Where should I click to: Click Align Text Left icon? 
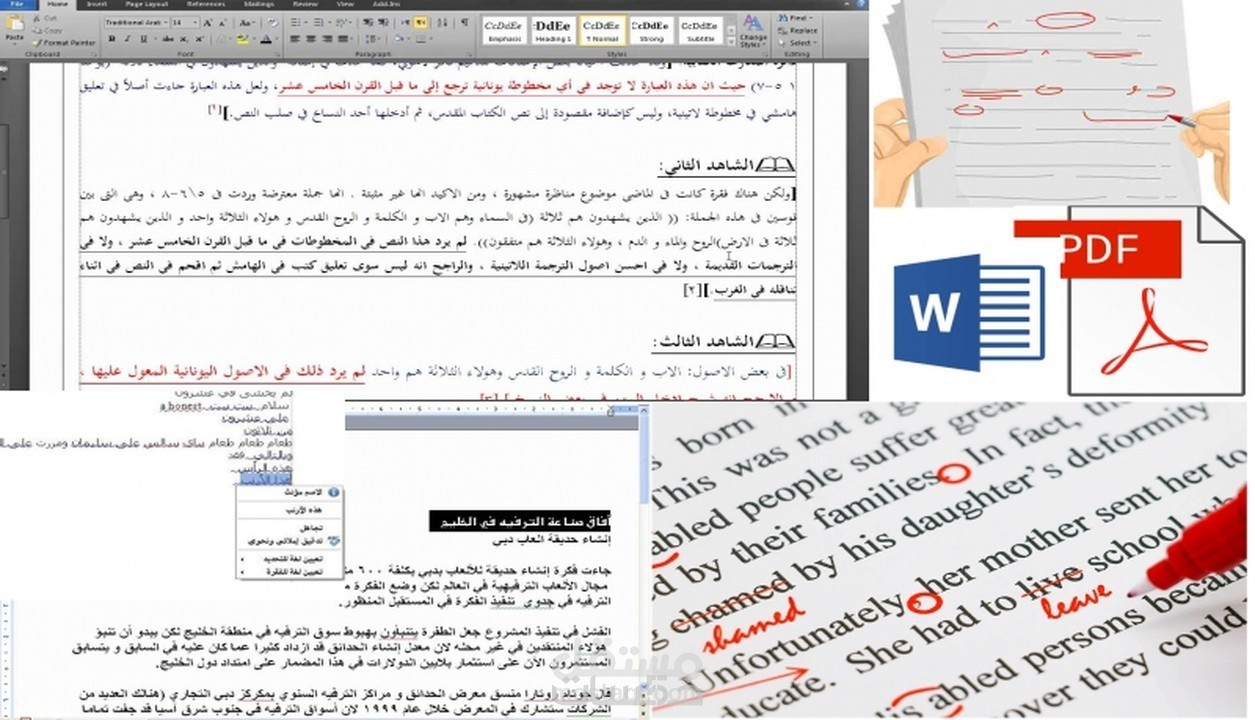tap(295, 39)
